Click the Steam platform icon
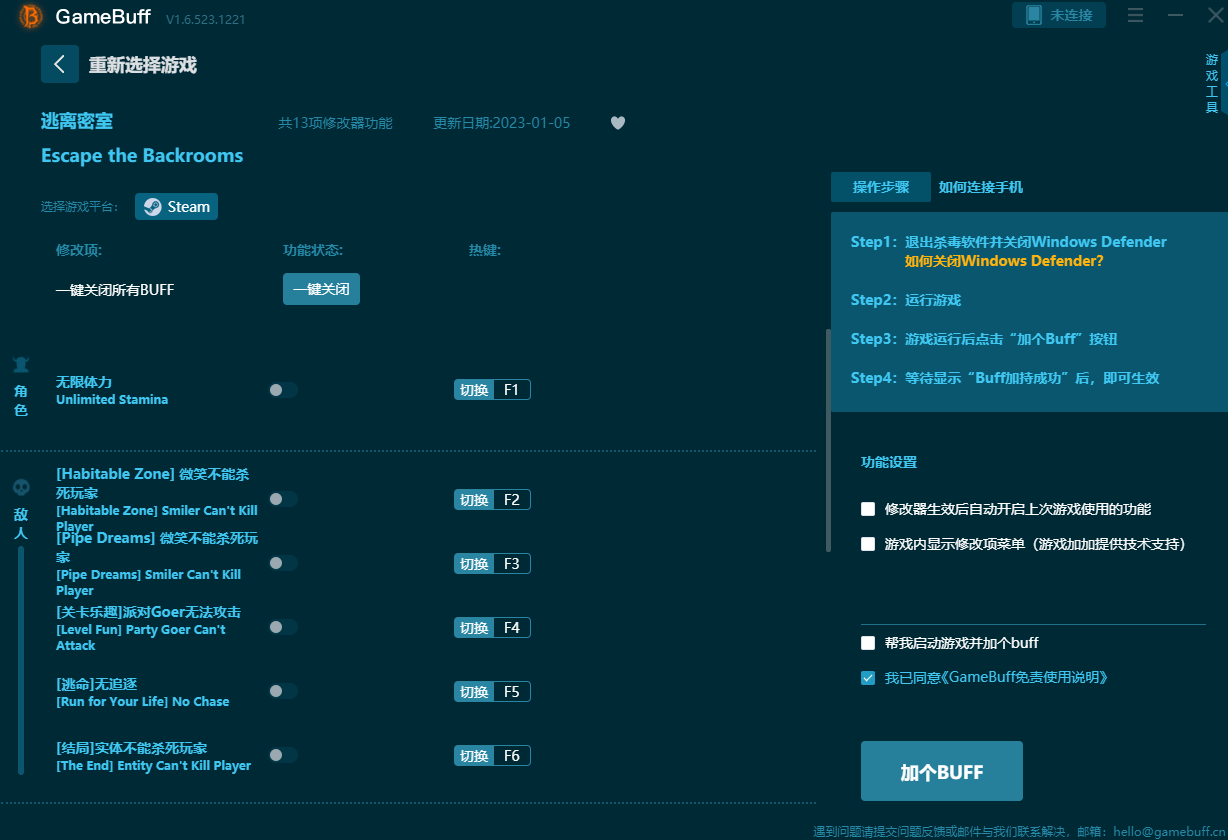1228x840 pixels. pyautogui.click(x=153, y=207)
